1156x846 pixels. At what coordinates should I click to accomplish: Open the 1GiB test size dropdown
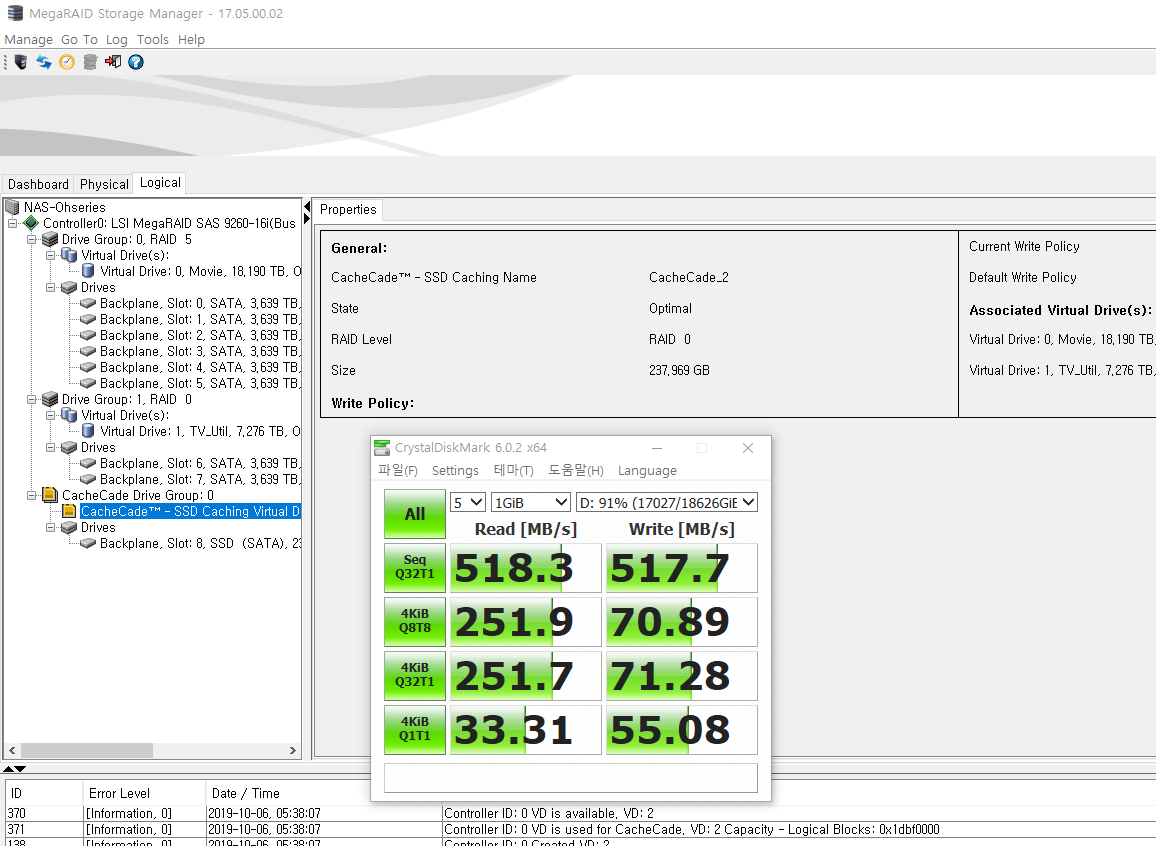(531, 503)
